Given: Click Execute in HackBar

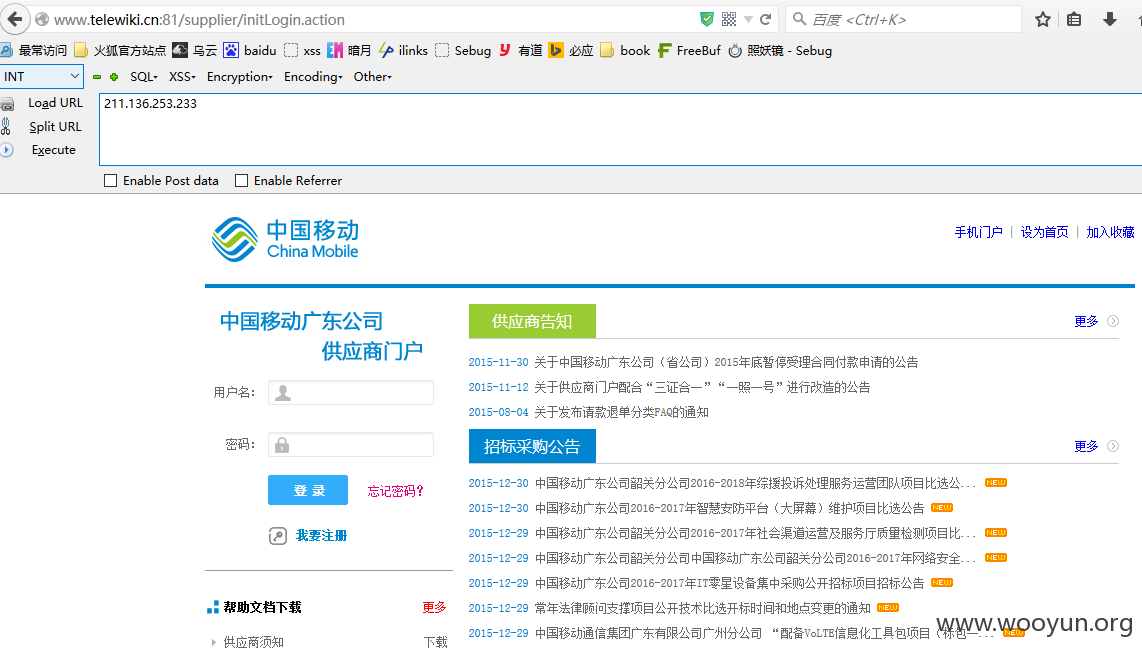Looking at the screenshot, I should (x=53, y=150).
